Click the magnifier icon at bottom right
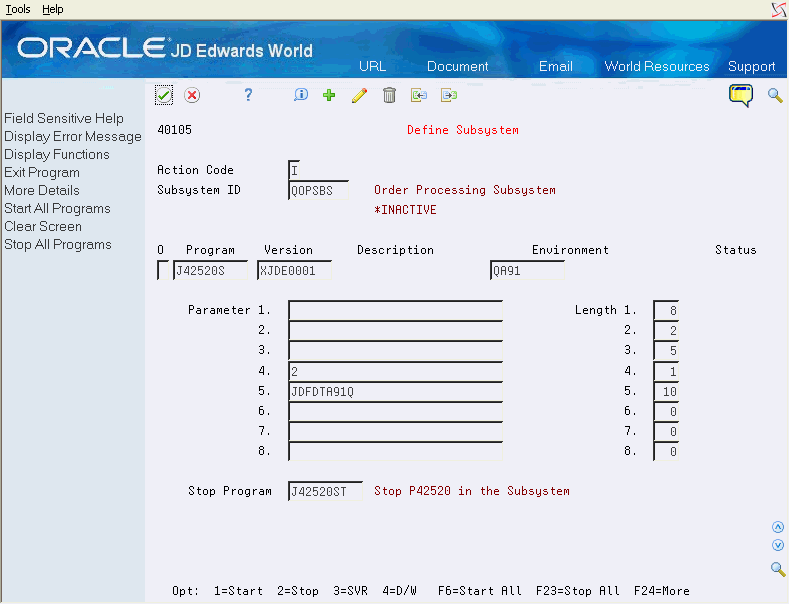789x604 pixels. pyautogui.click(x=778, y=569)
